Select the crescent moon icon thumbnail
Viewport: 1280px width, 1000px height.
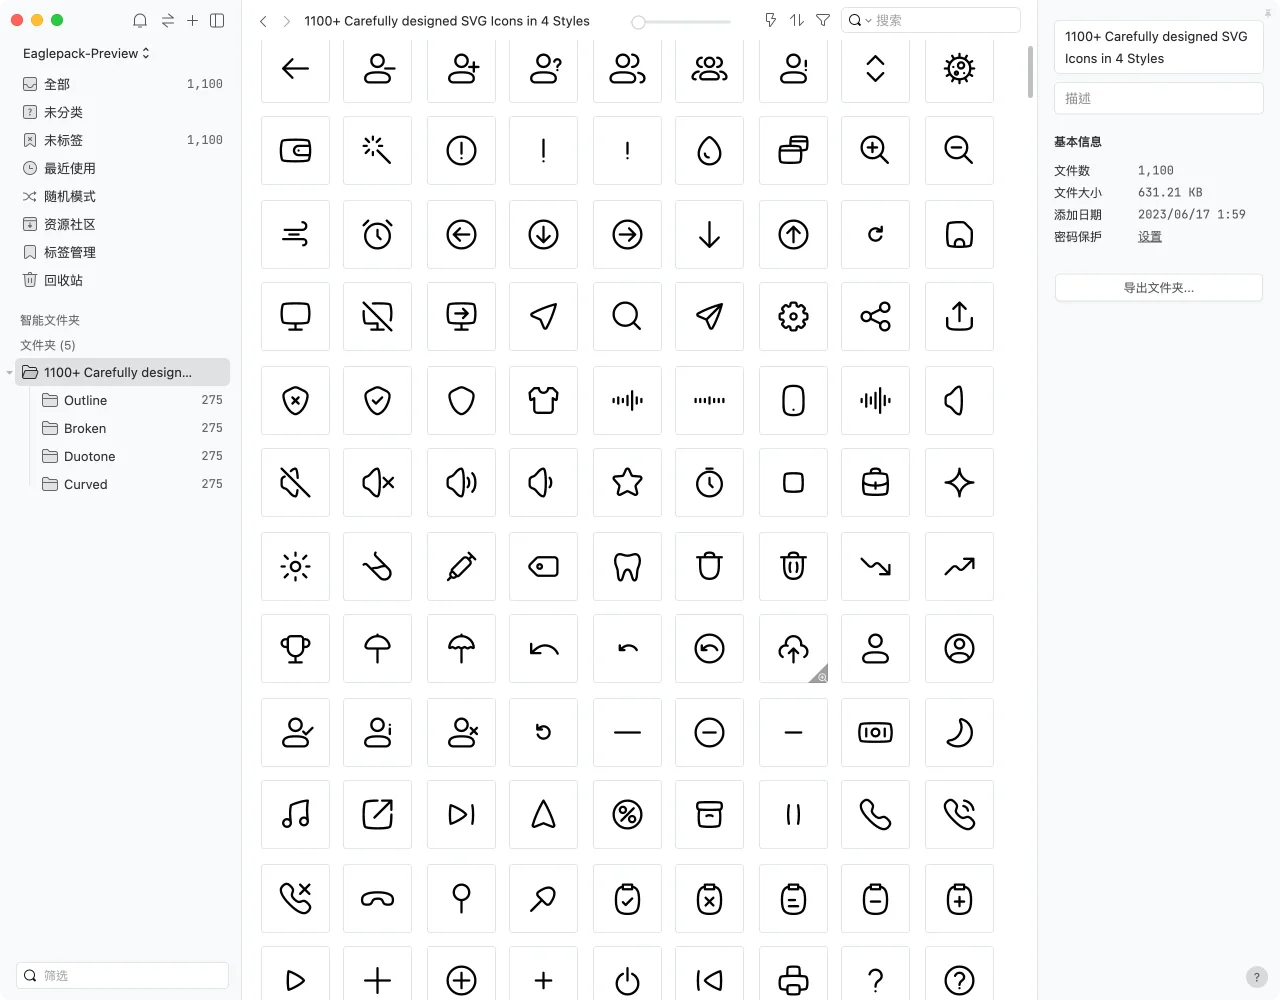[959, 732]
